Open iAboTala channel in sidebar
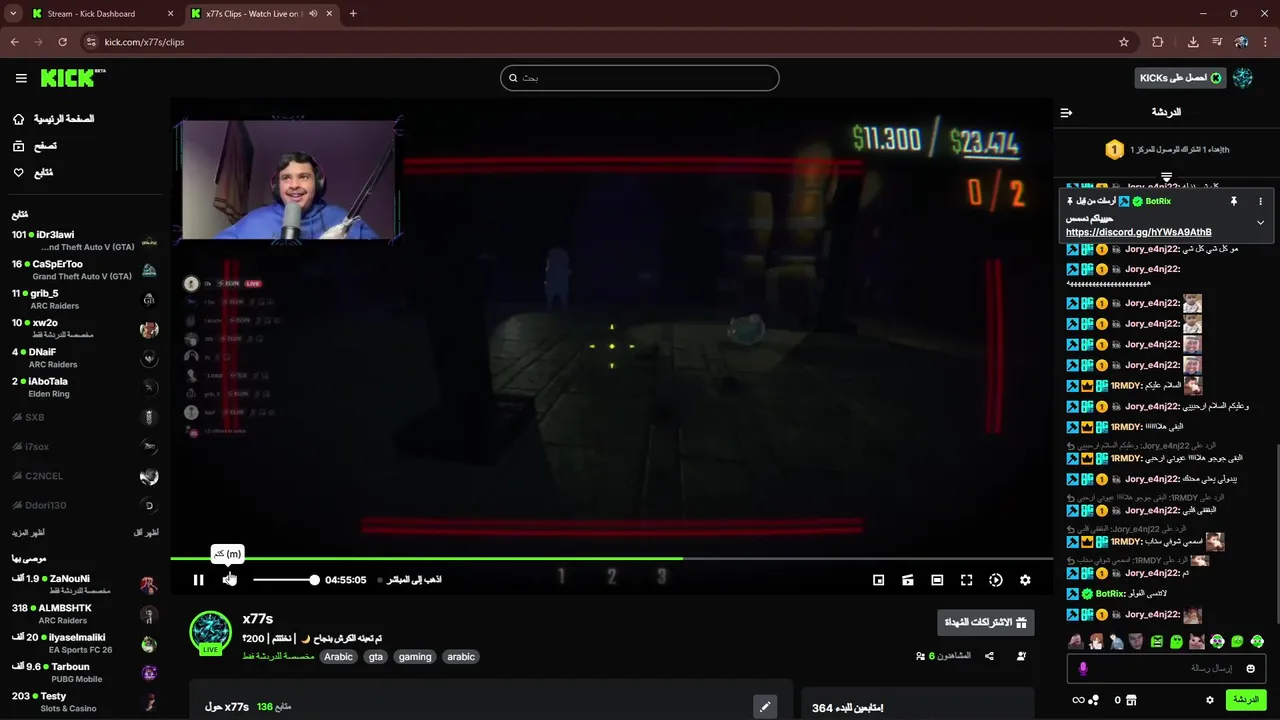Image resolution: width=1280 pixels, height=720 pixels. coord(85,387)
